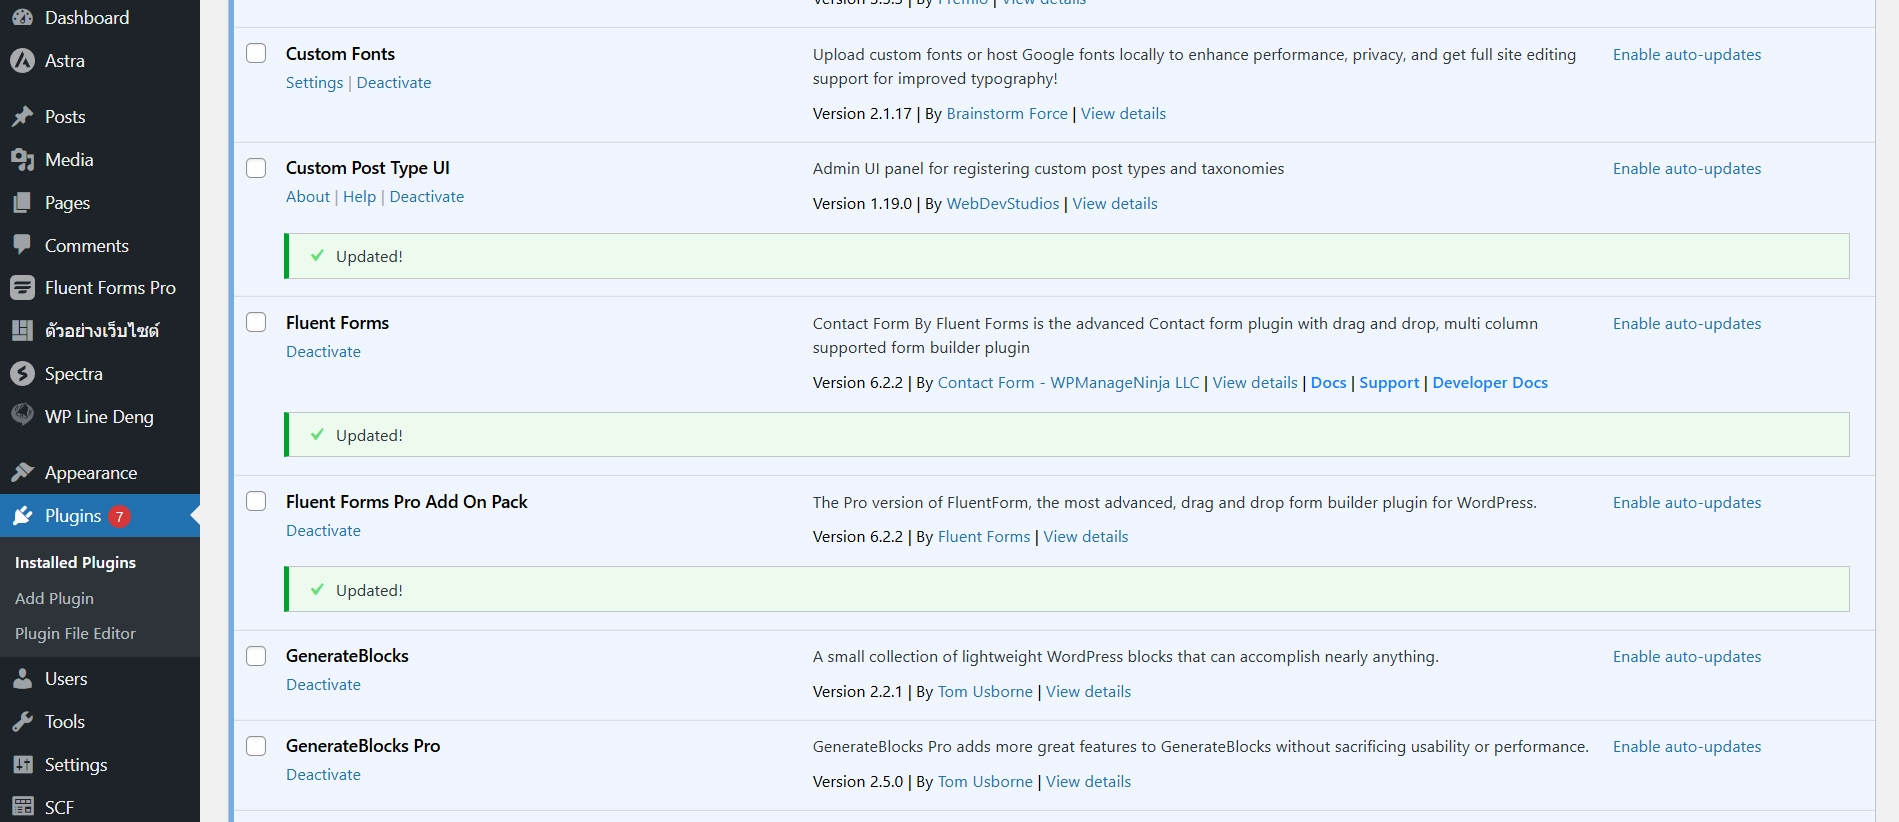Deactivate Fluent Forms Pro Add On Pack
The height and width of the screenshot is (822, 1899).
[323, 530]
